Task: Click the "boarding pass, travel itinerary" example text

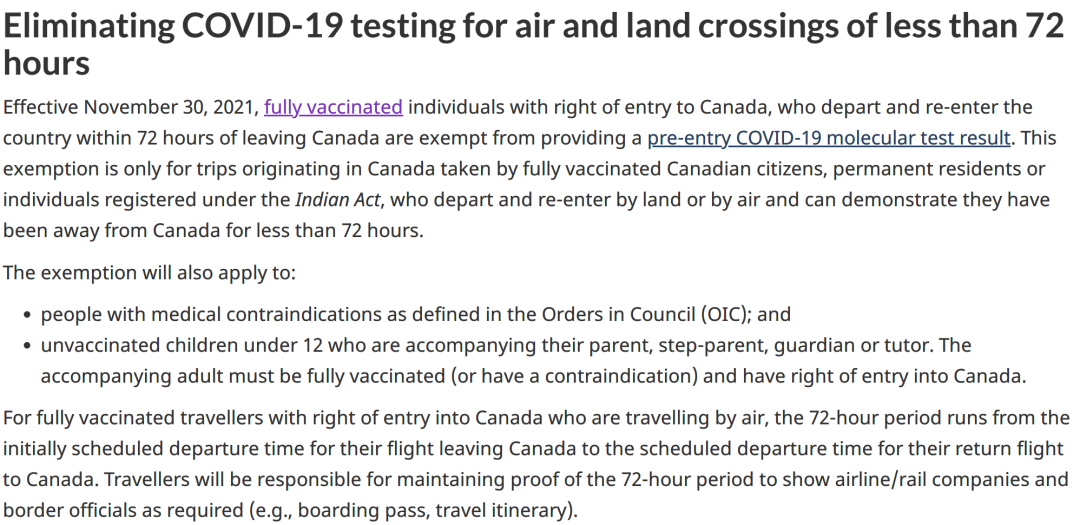Action: coord(433,511)
